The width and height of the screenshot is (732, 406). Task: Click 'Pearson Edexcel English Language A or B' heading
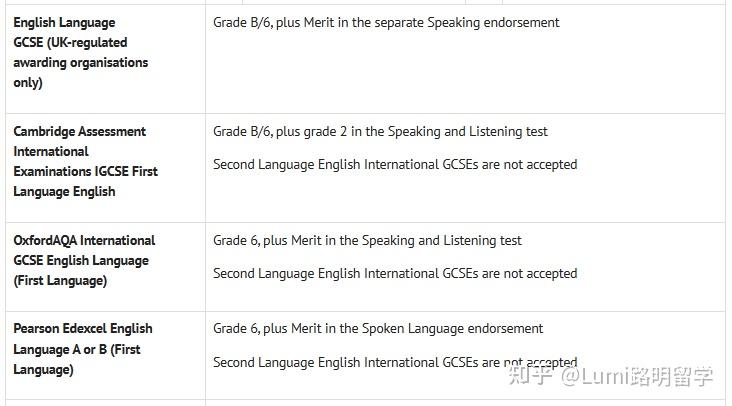pos(83,339)
